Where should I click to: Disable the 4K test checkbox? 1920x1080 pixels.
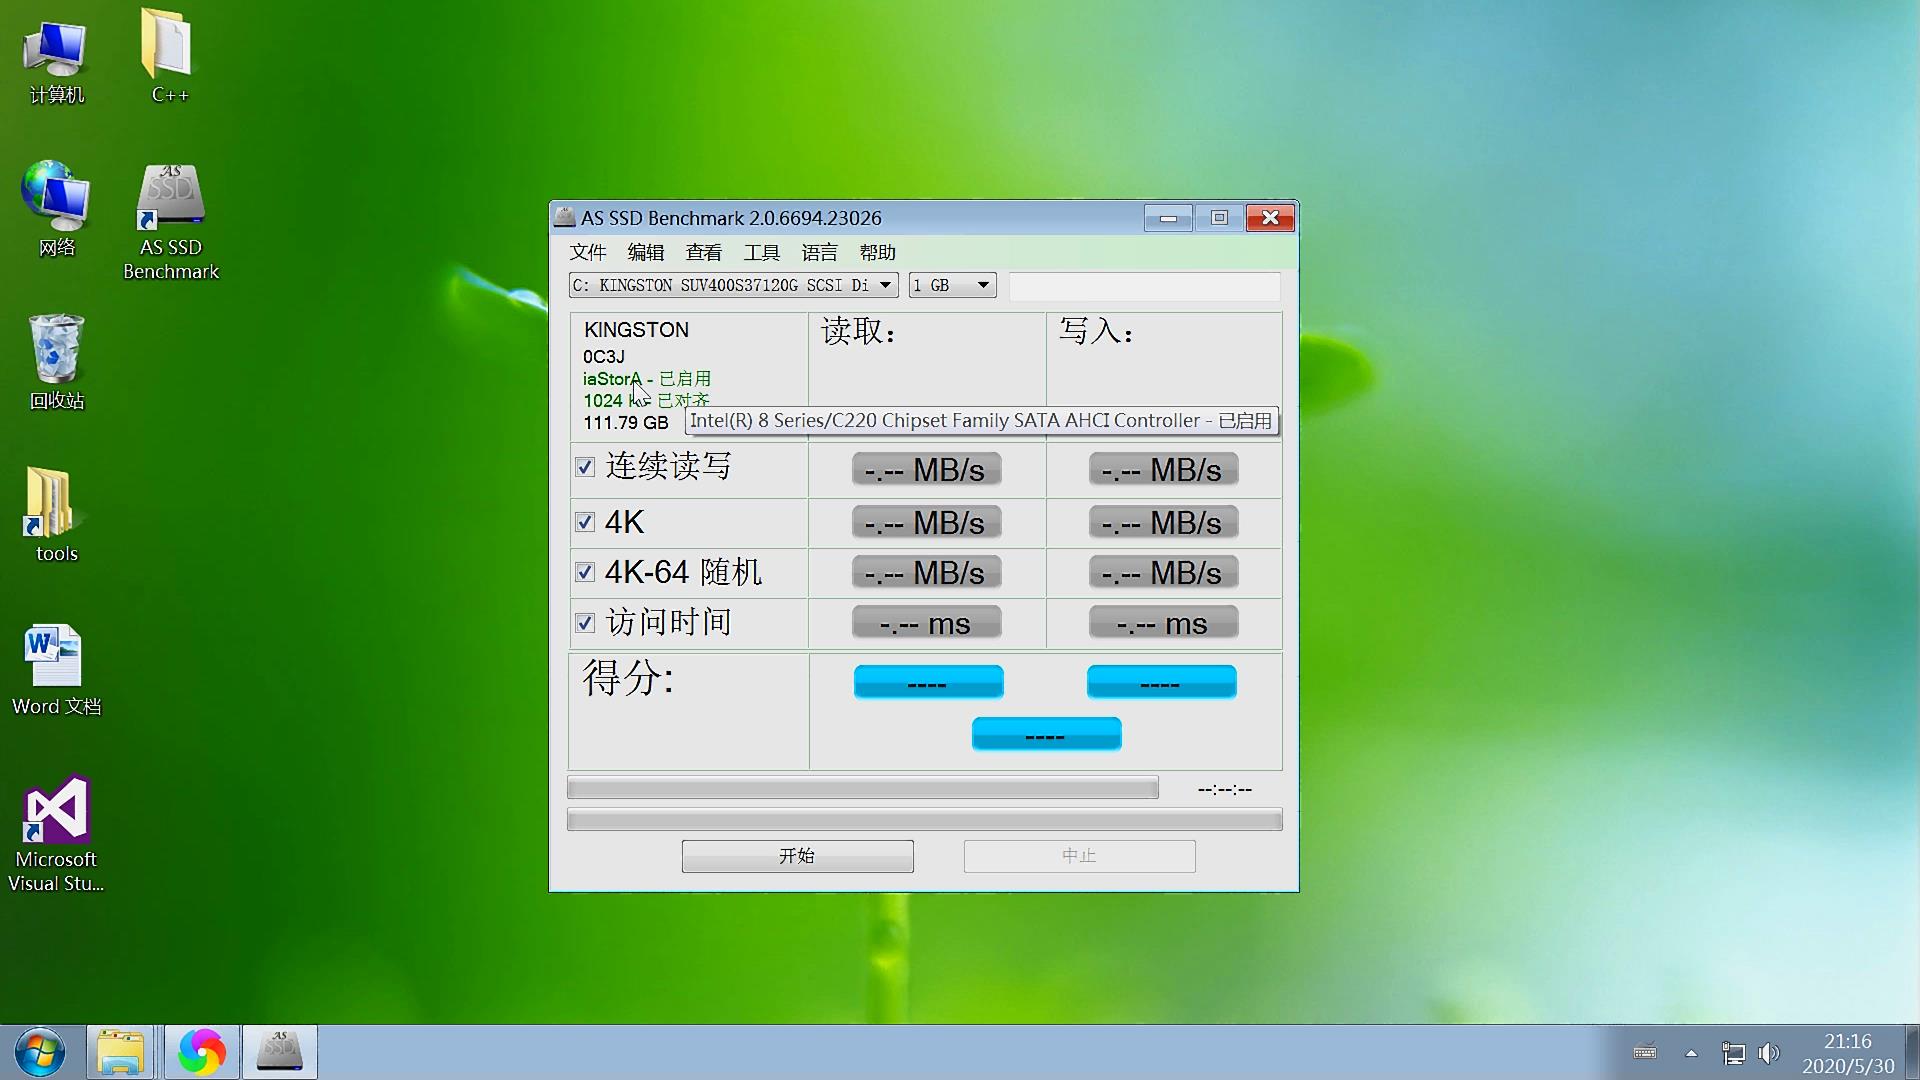pos(585,521)
